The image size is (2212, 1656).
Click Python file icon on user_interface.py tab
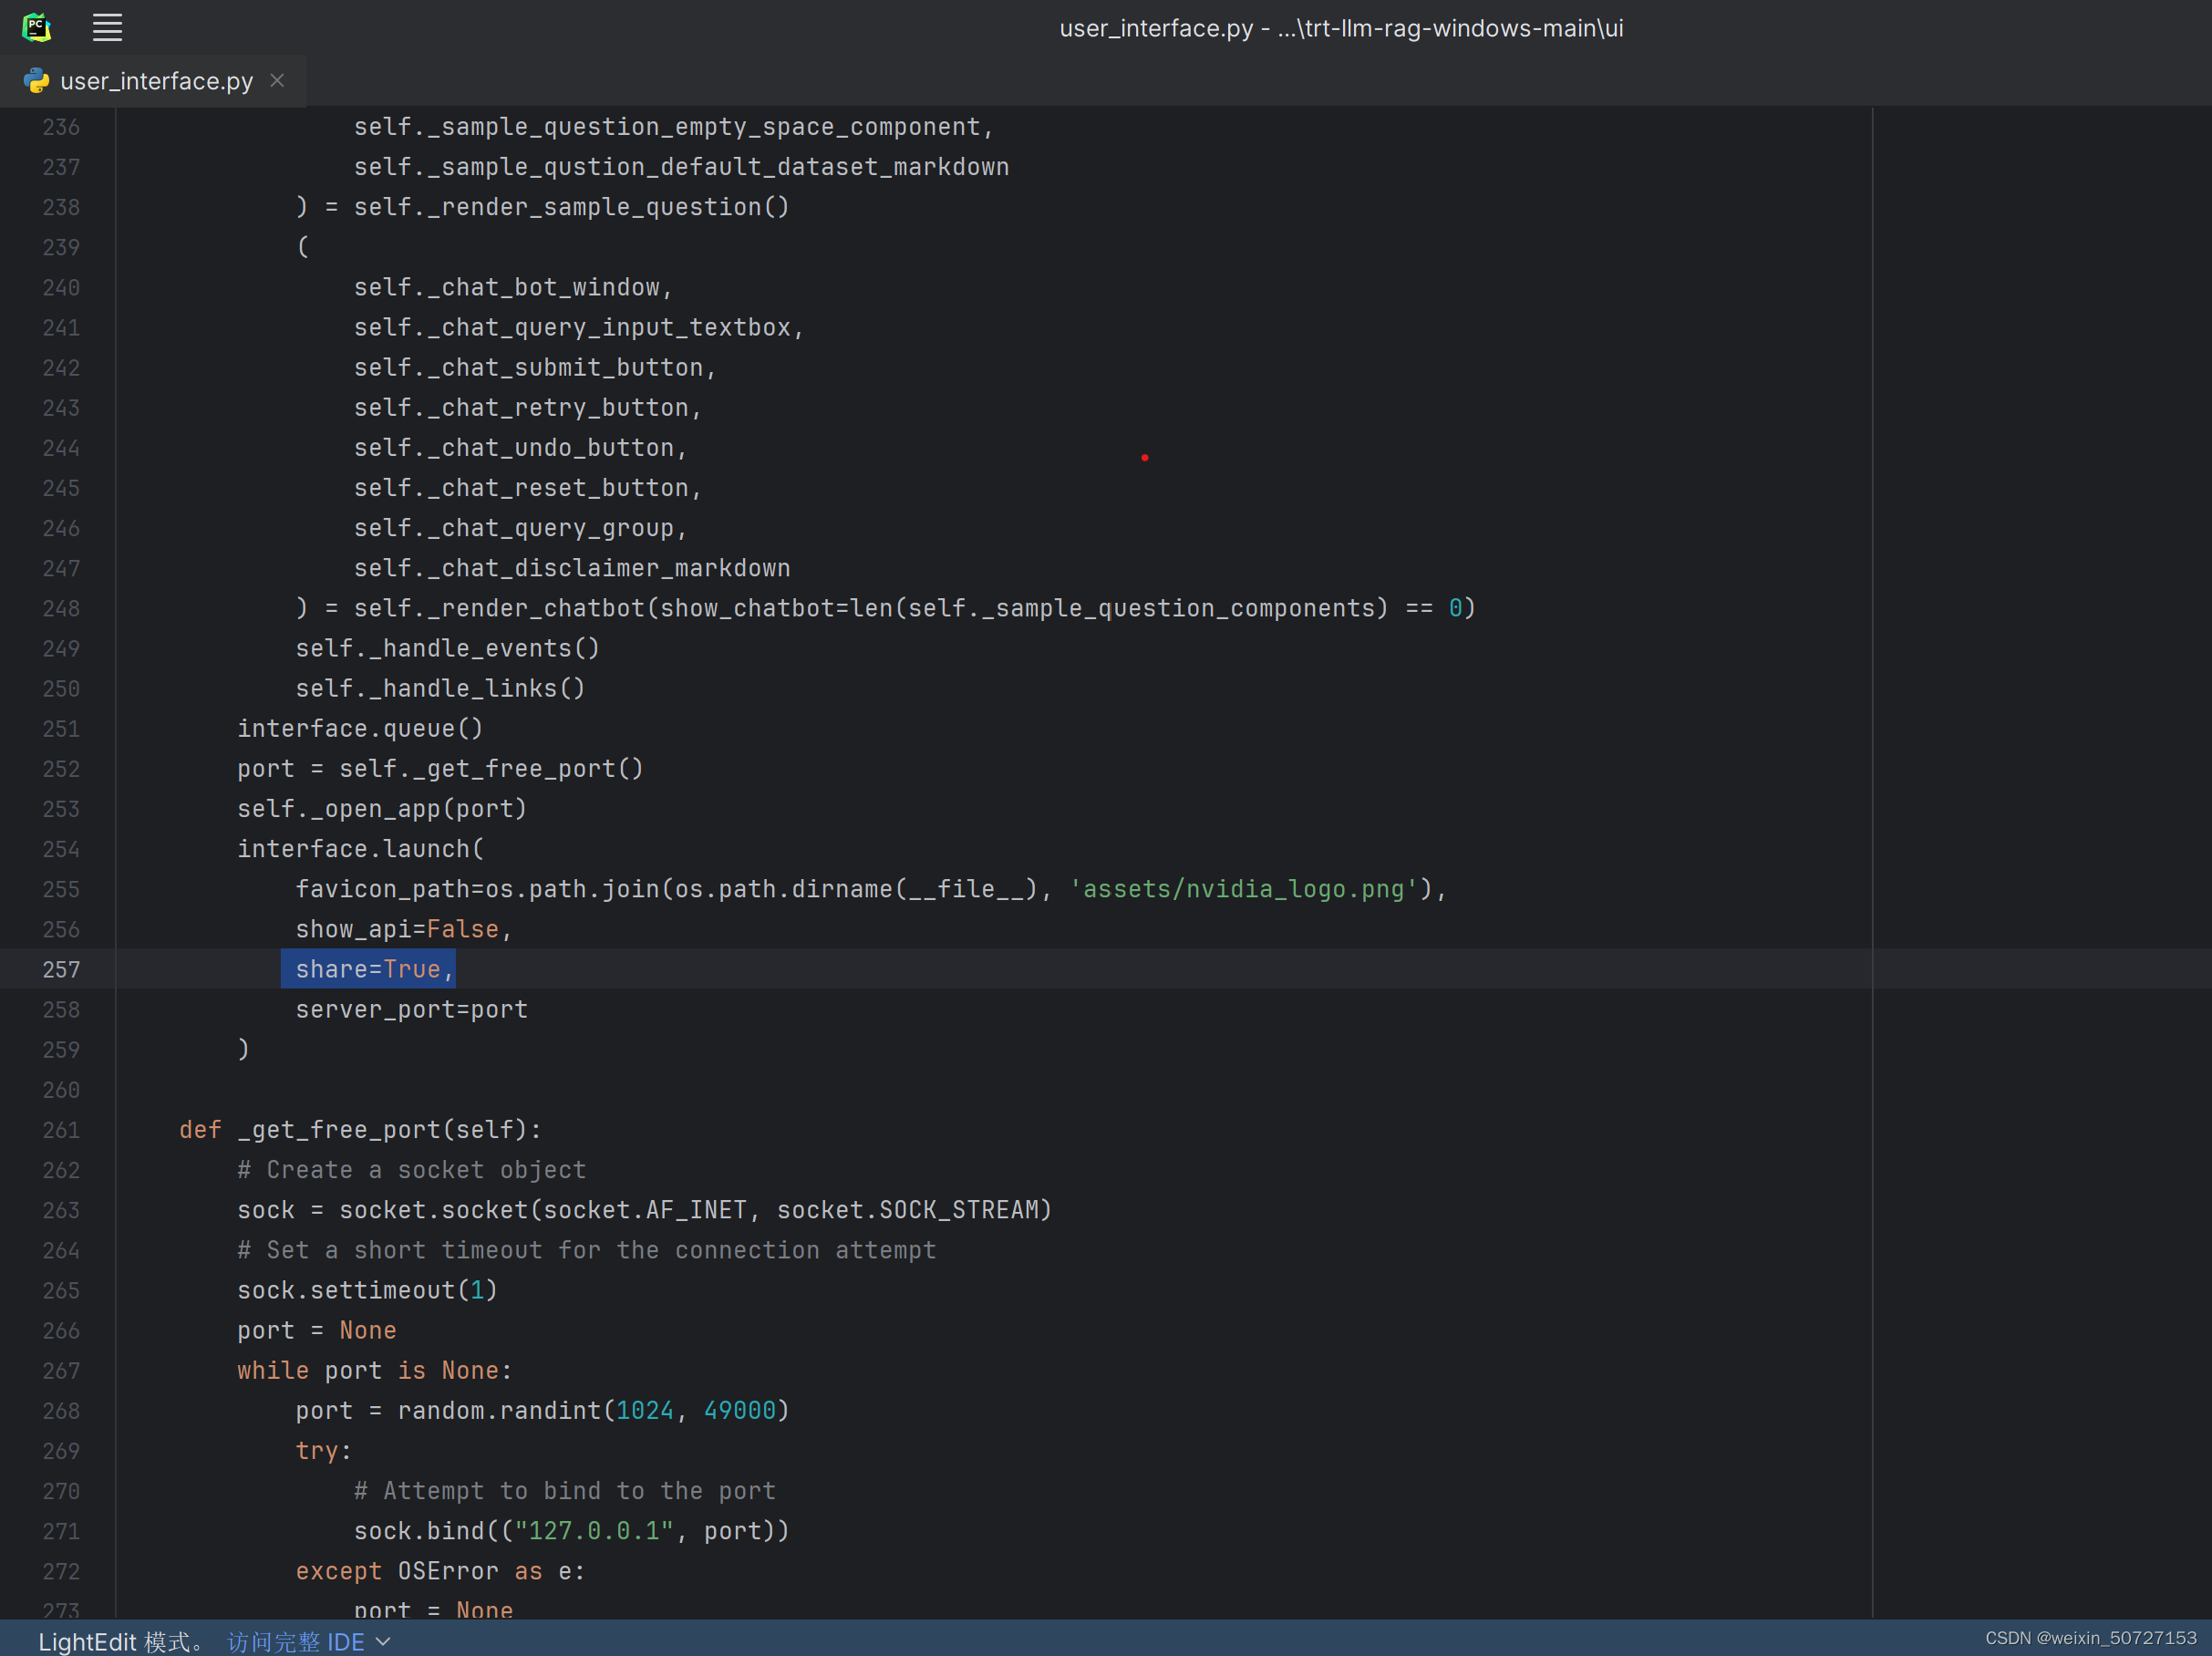pos(37,81)
